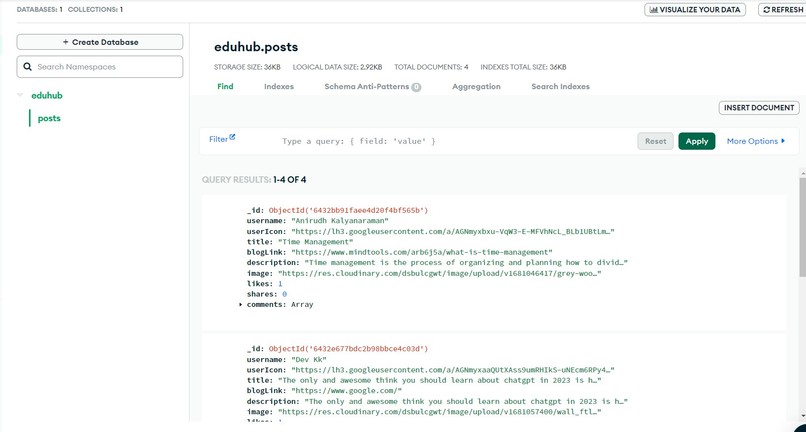Click the Dev Kk document's userIcon URL
The width and height of the screenshot is (806, 432).
453,370
